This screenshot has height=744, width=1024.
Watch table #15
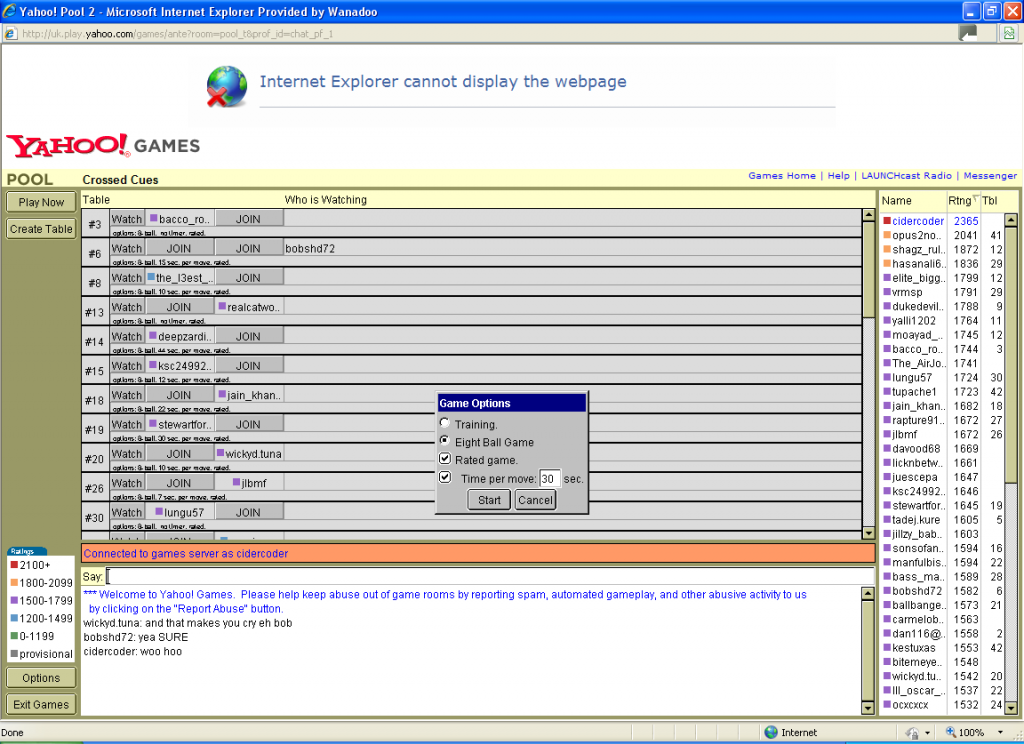pos(127,366)
